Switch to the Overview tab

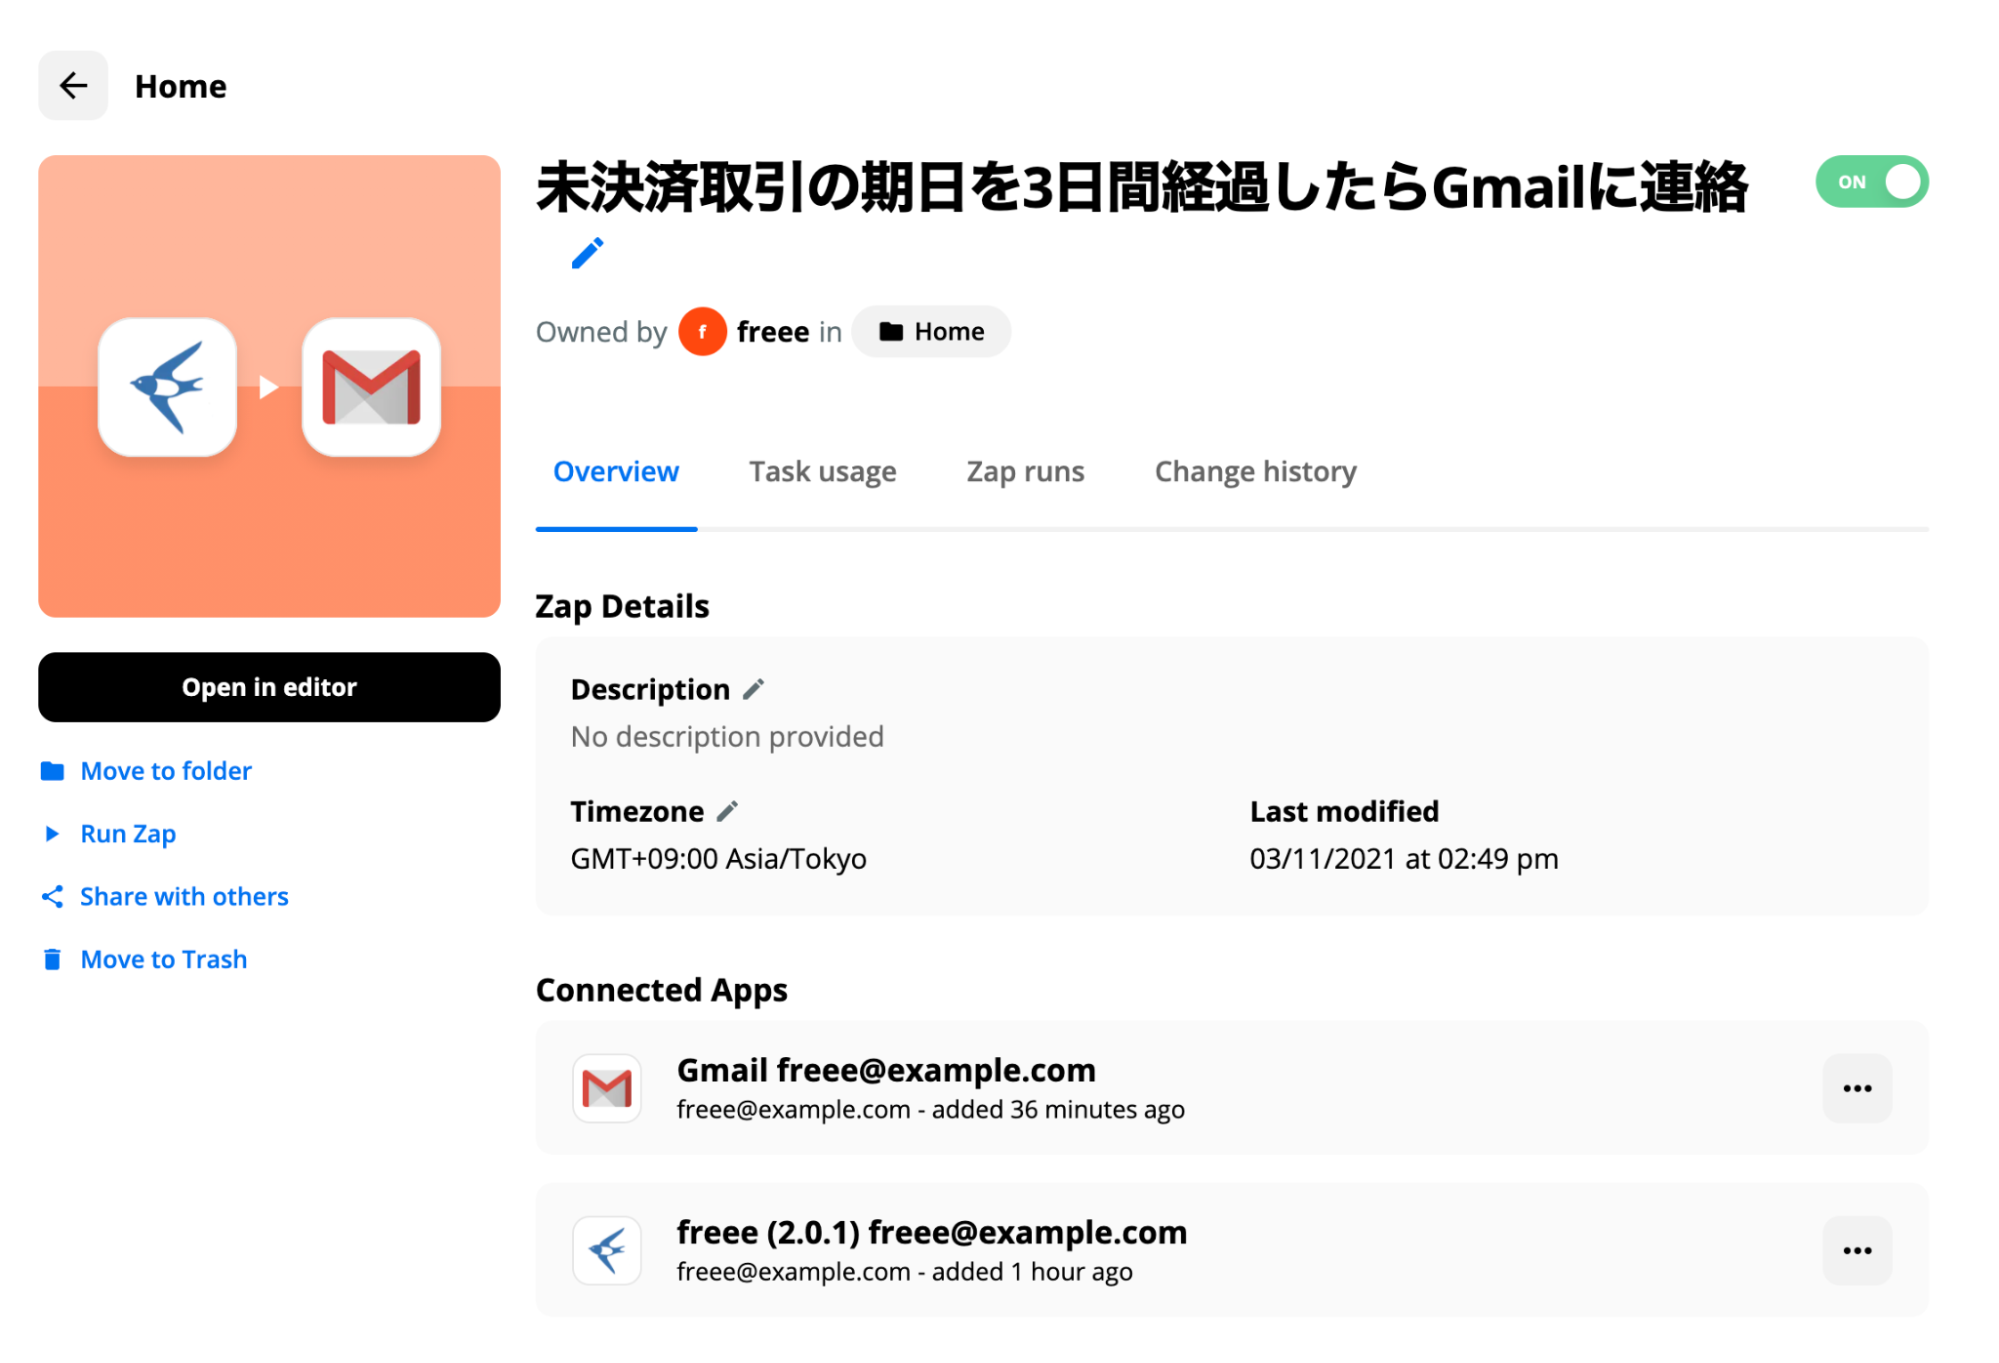pos(616,472)
